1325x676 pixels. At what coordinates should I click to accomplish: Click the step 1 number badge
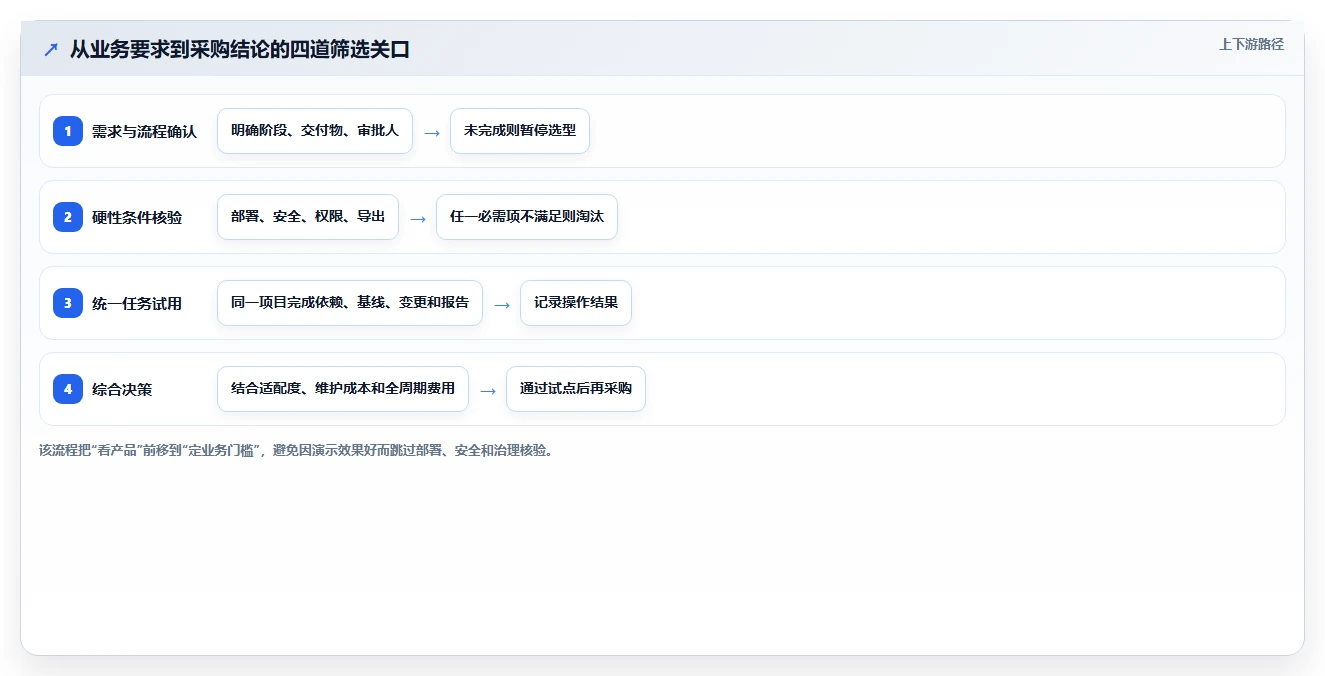coord(68,131)
